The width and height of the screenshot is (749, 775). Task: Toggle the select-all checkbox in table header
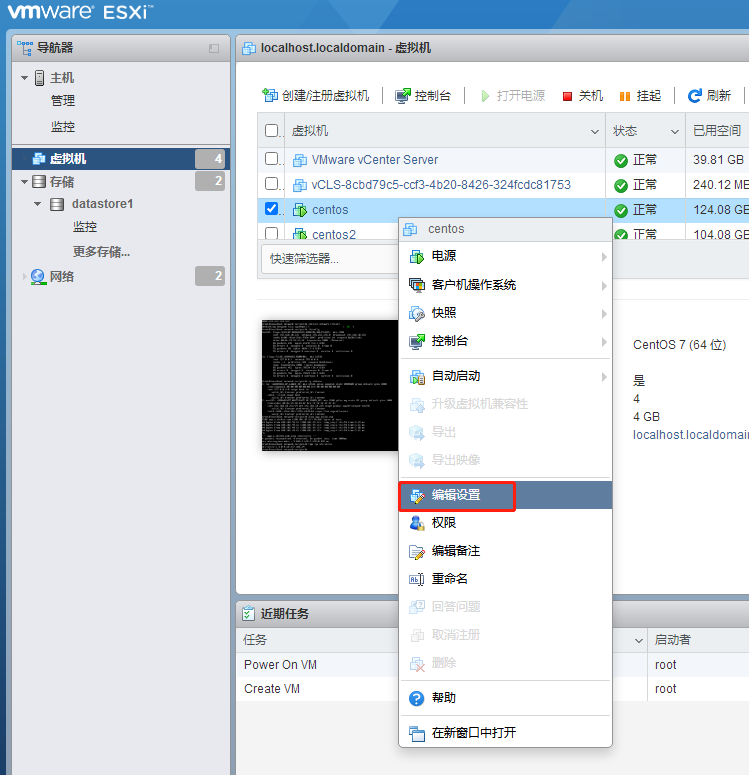(271, 130)
